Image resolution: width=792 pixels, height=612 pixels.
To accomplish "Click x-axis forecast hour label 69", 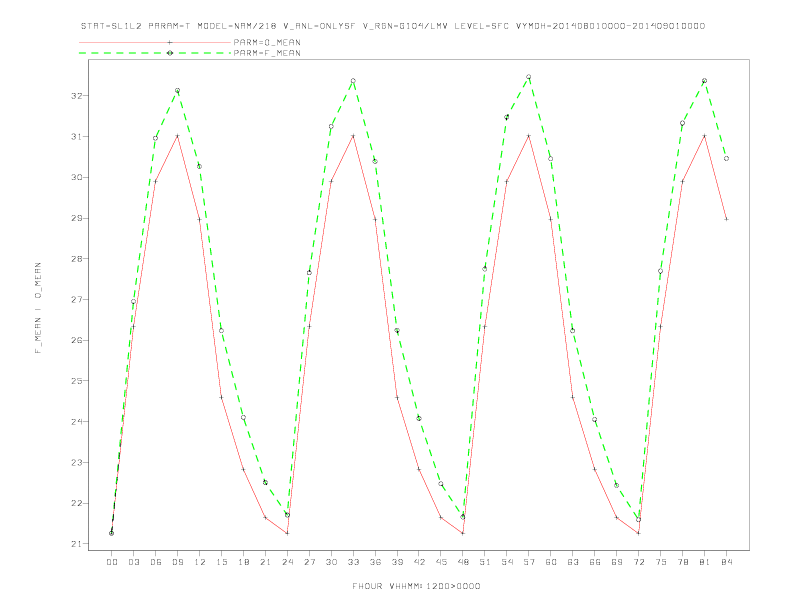I will tap(617, 562).
